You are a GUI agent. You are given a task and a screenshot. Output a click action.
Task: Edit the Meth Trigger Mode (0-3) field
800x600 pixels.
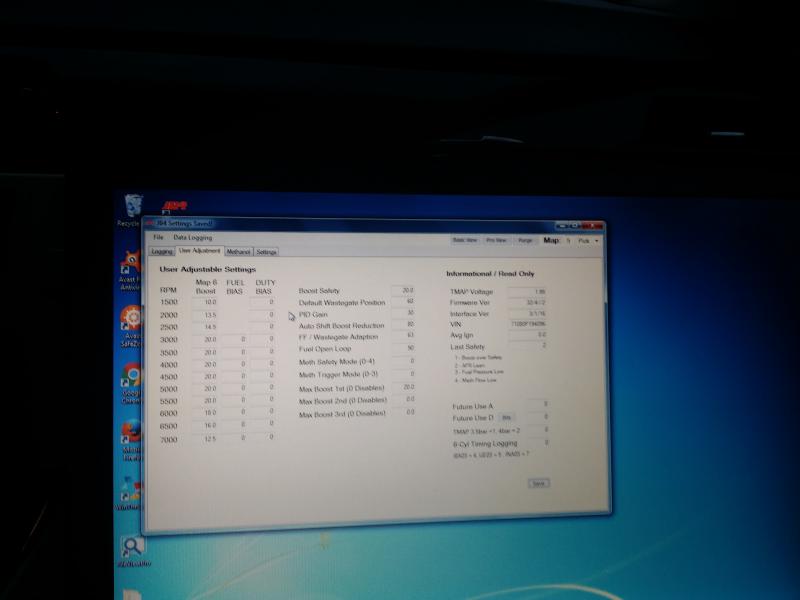click(403, 374)
